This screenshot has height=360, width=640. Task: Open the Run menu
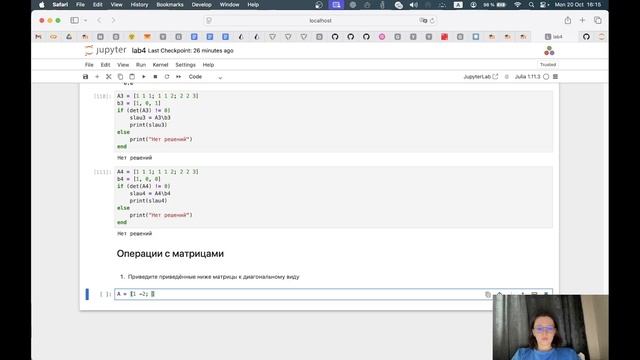pyautogui.click(x=141, y=65)
